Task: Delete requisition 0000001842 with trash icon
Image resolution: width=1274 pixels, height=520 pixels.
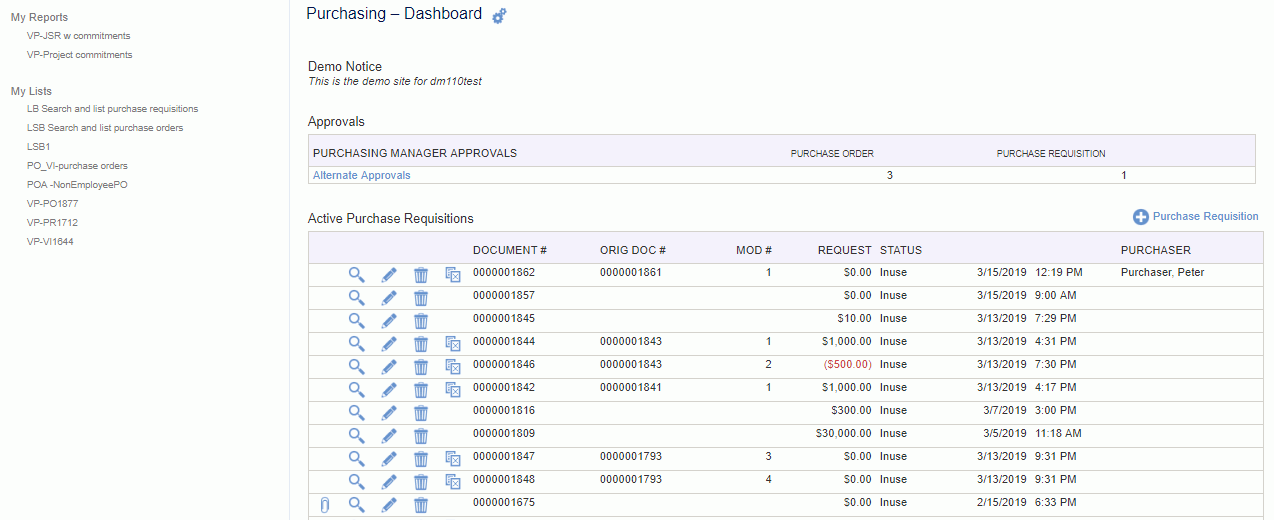Action: (421, 389)
